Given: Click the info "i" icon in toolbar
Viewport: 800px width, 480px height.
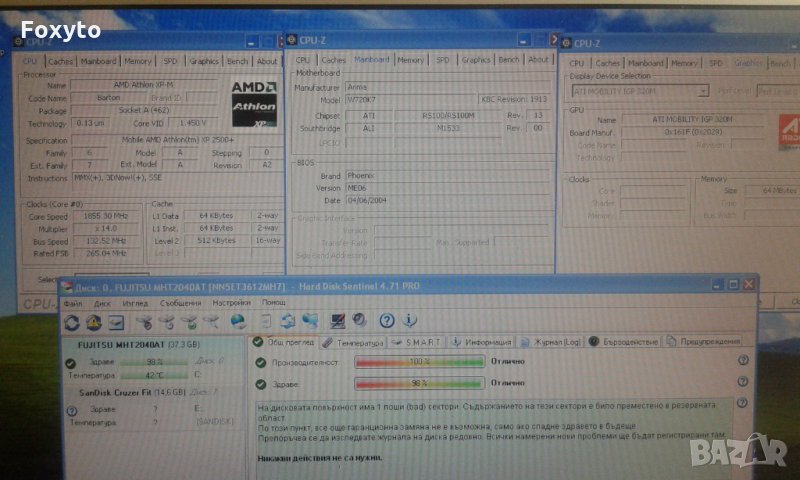Looking at the screenshot, I should tap(411, 321).
